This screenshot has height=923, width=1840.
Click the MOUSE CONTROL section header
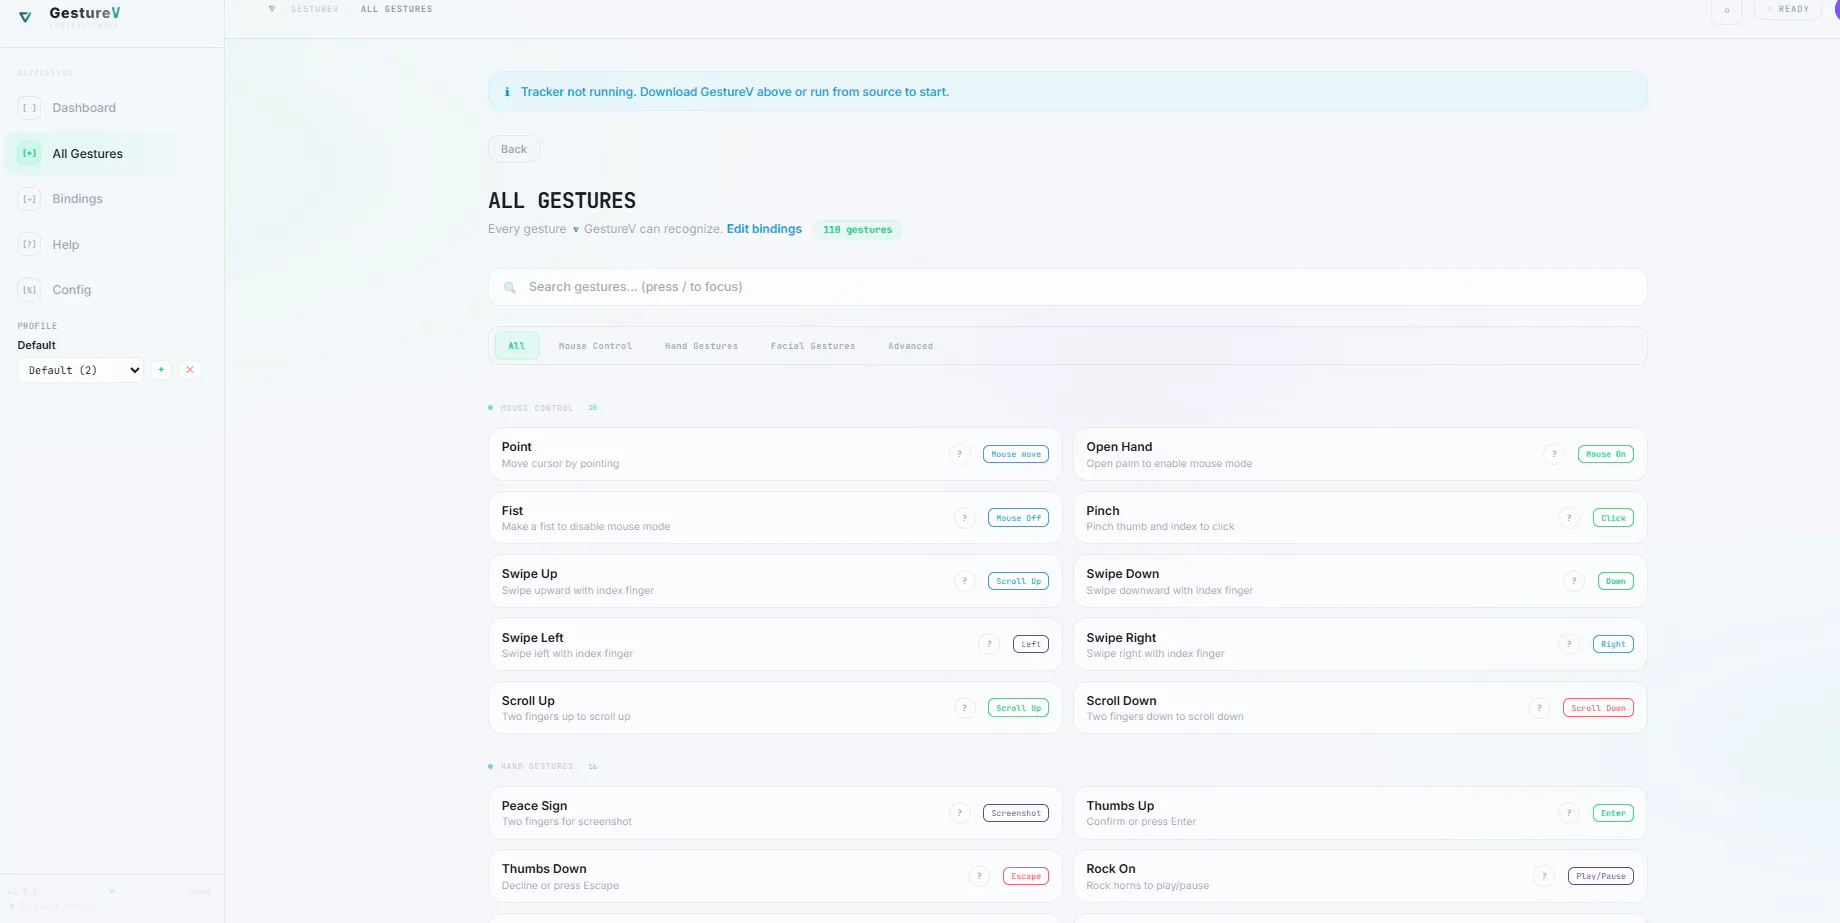[x=537, y=408]
